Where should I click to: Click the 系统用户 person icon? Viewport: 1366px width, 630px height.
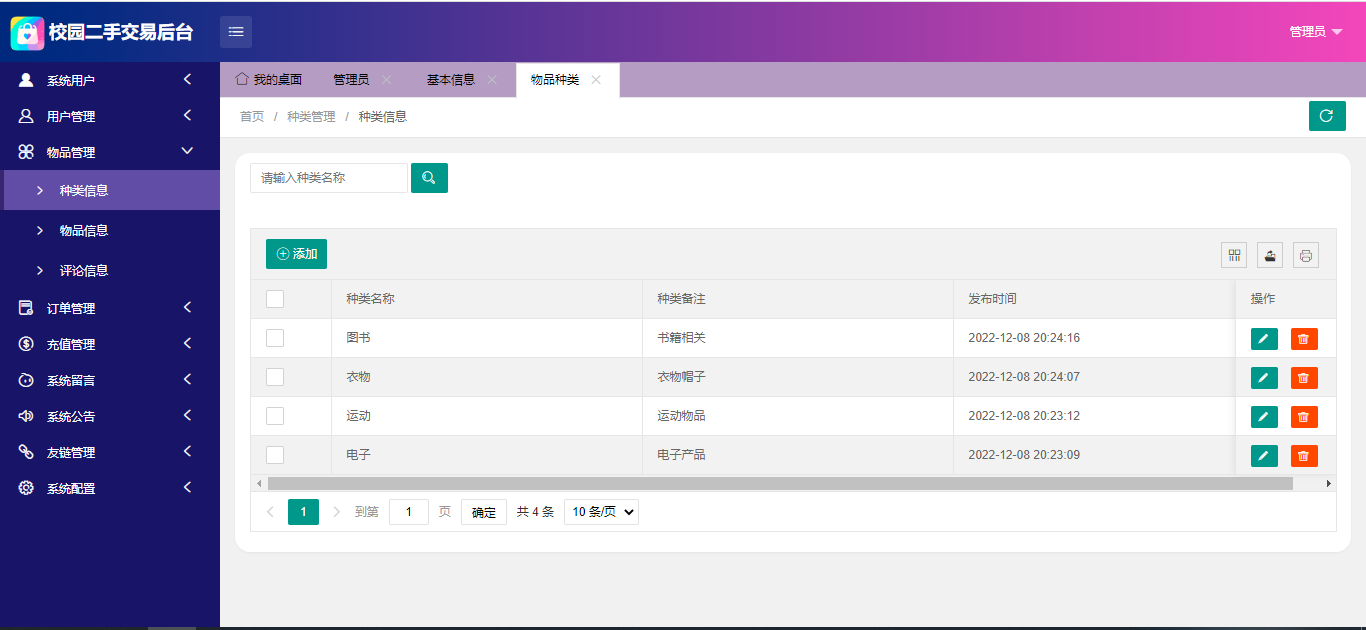coord(26,80)
